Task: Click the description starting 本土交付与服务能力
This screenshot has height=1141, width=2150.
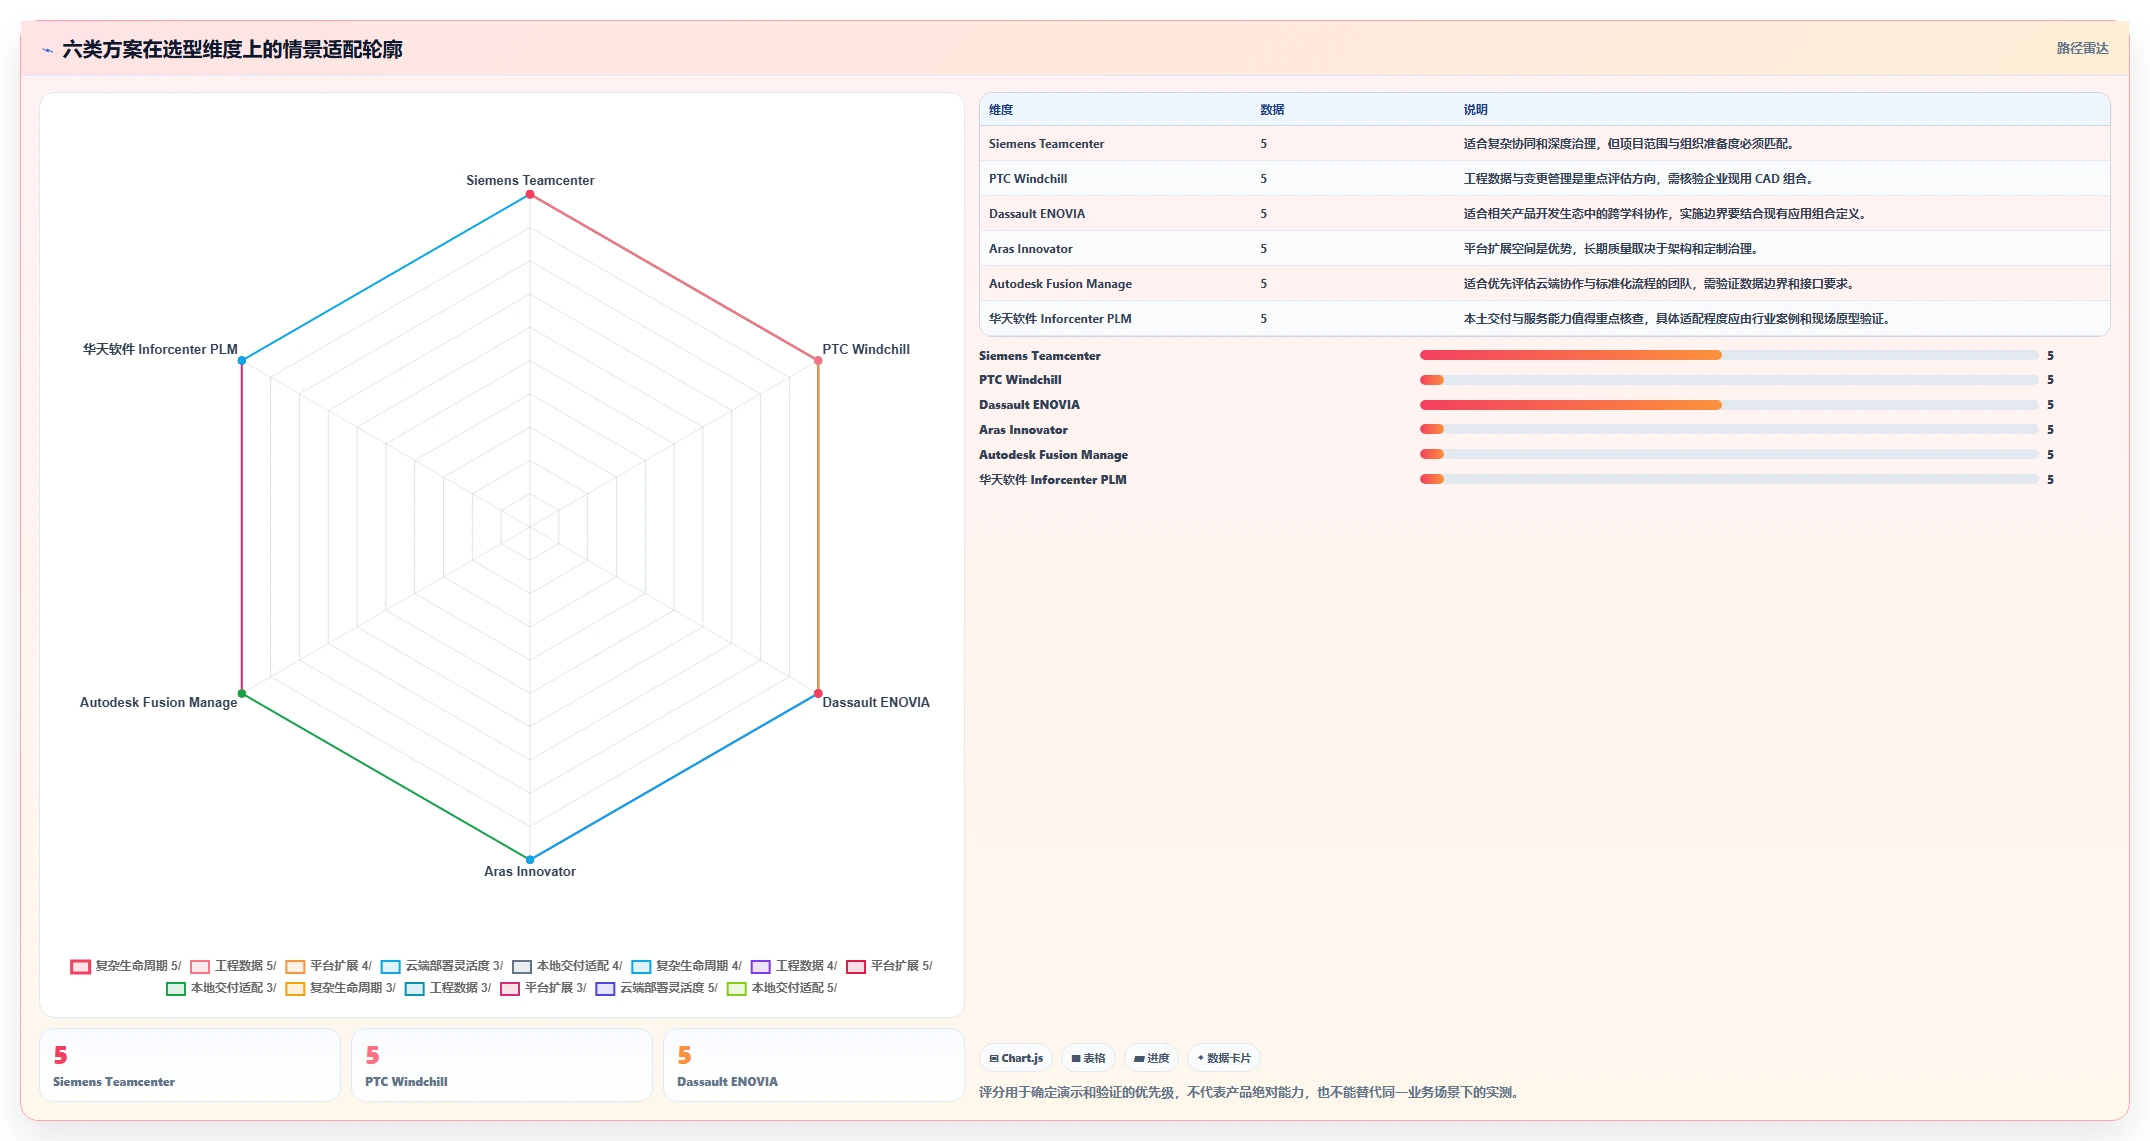Action: 1680,319
